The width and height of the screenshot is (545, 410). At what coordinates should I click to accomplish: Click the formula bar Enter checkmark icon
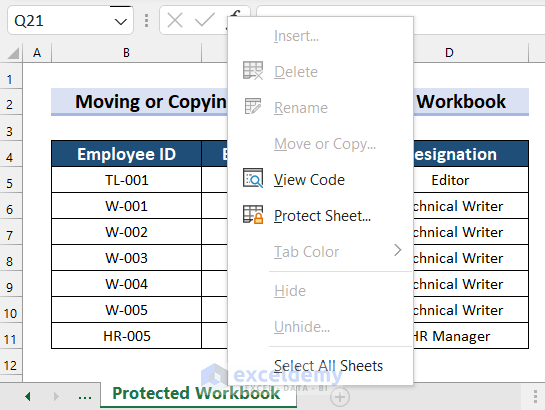click(x=205, y=20)
